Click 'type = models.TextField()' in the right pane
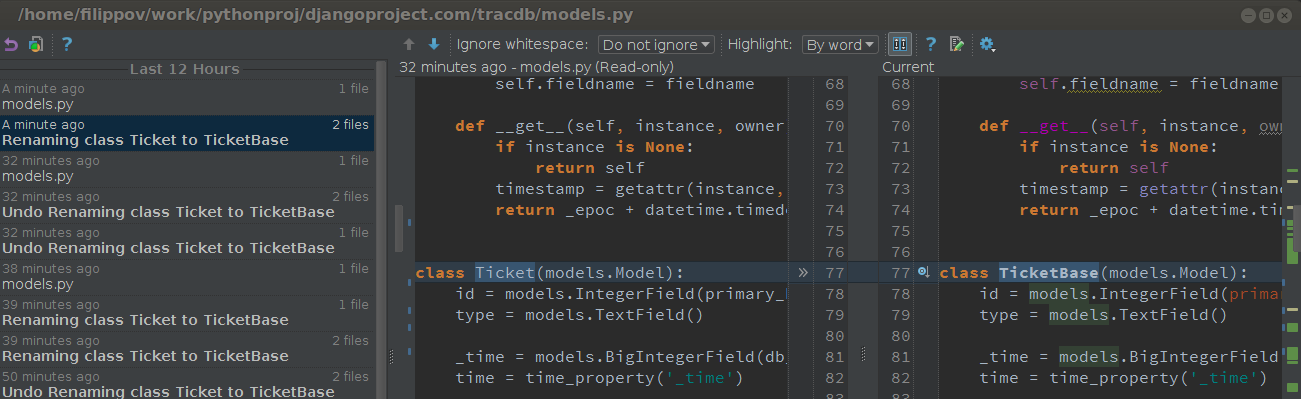This screenshot has width=1301, height=399. (1103, 315)
